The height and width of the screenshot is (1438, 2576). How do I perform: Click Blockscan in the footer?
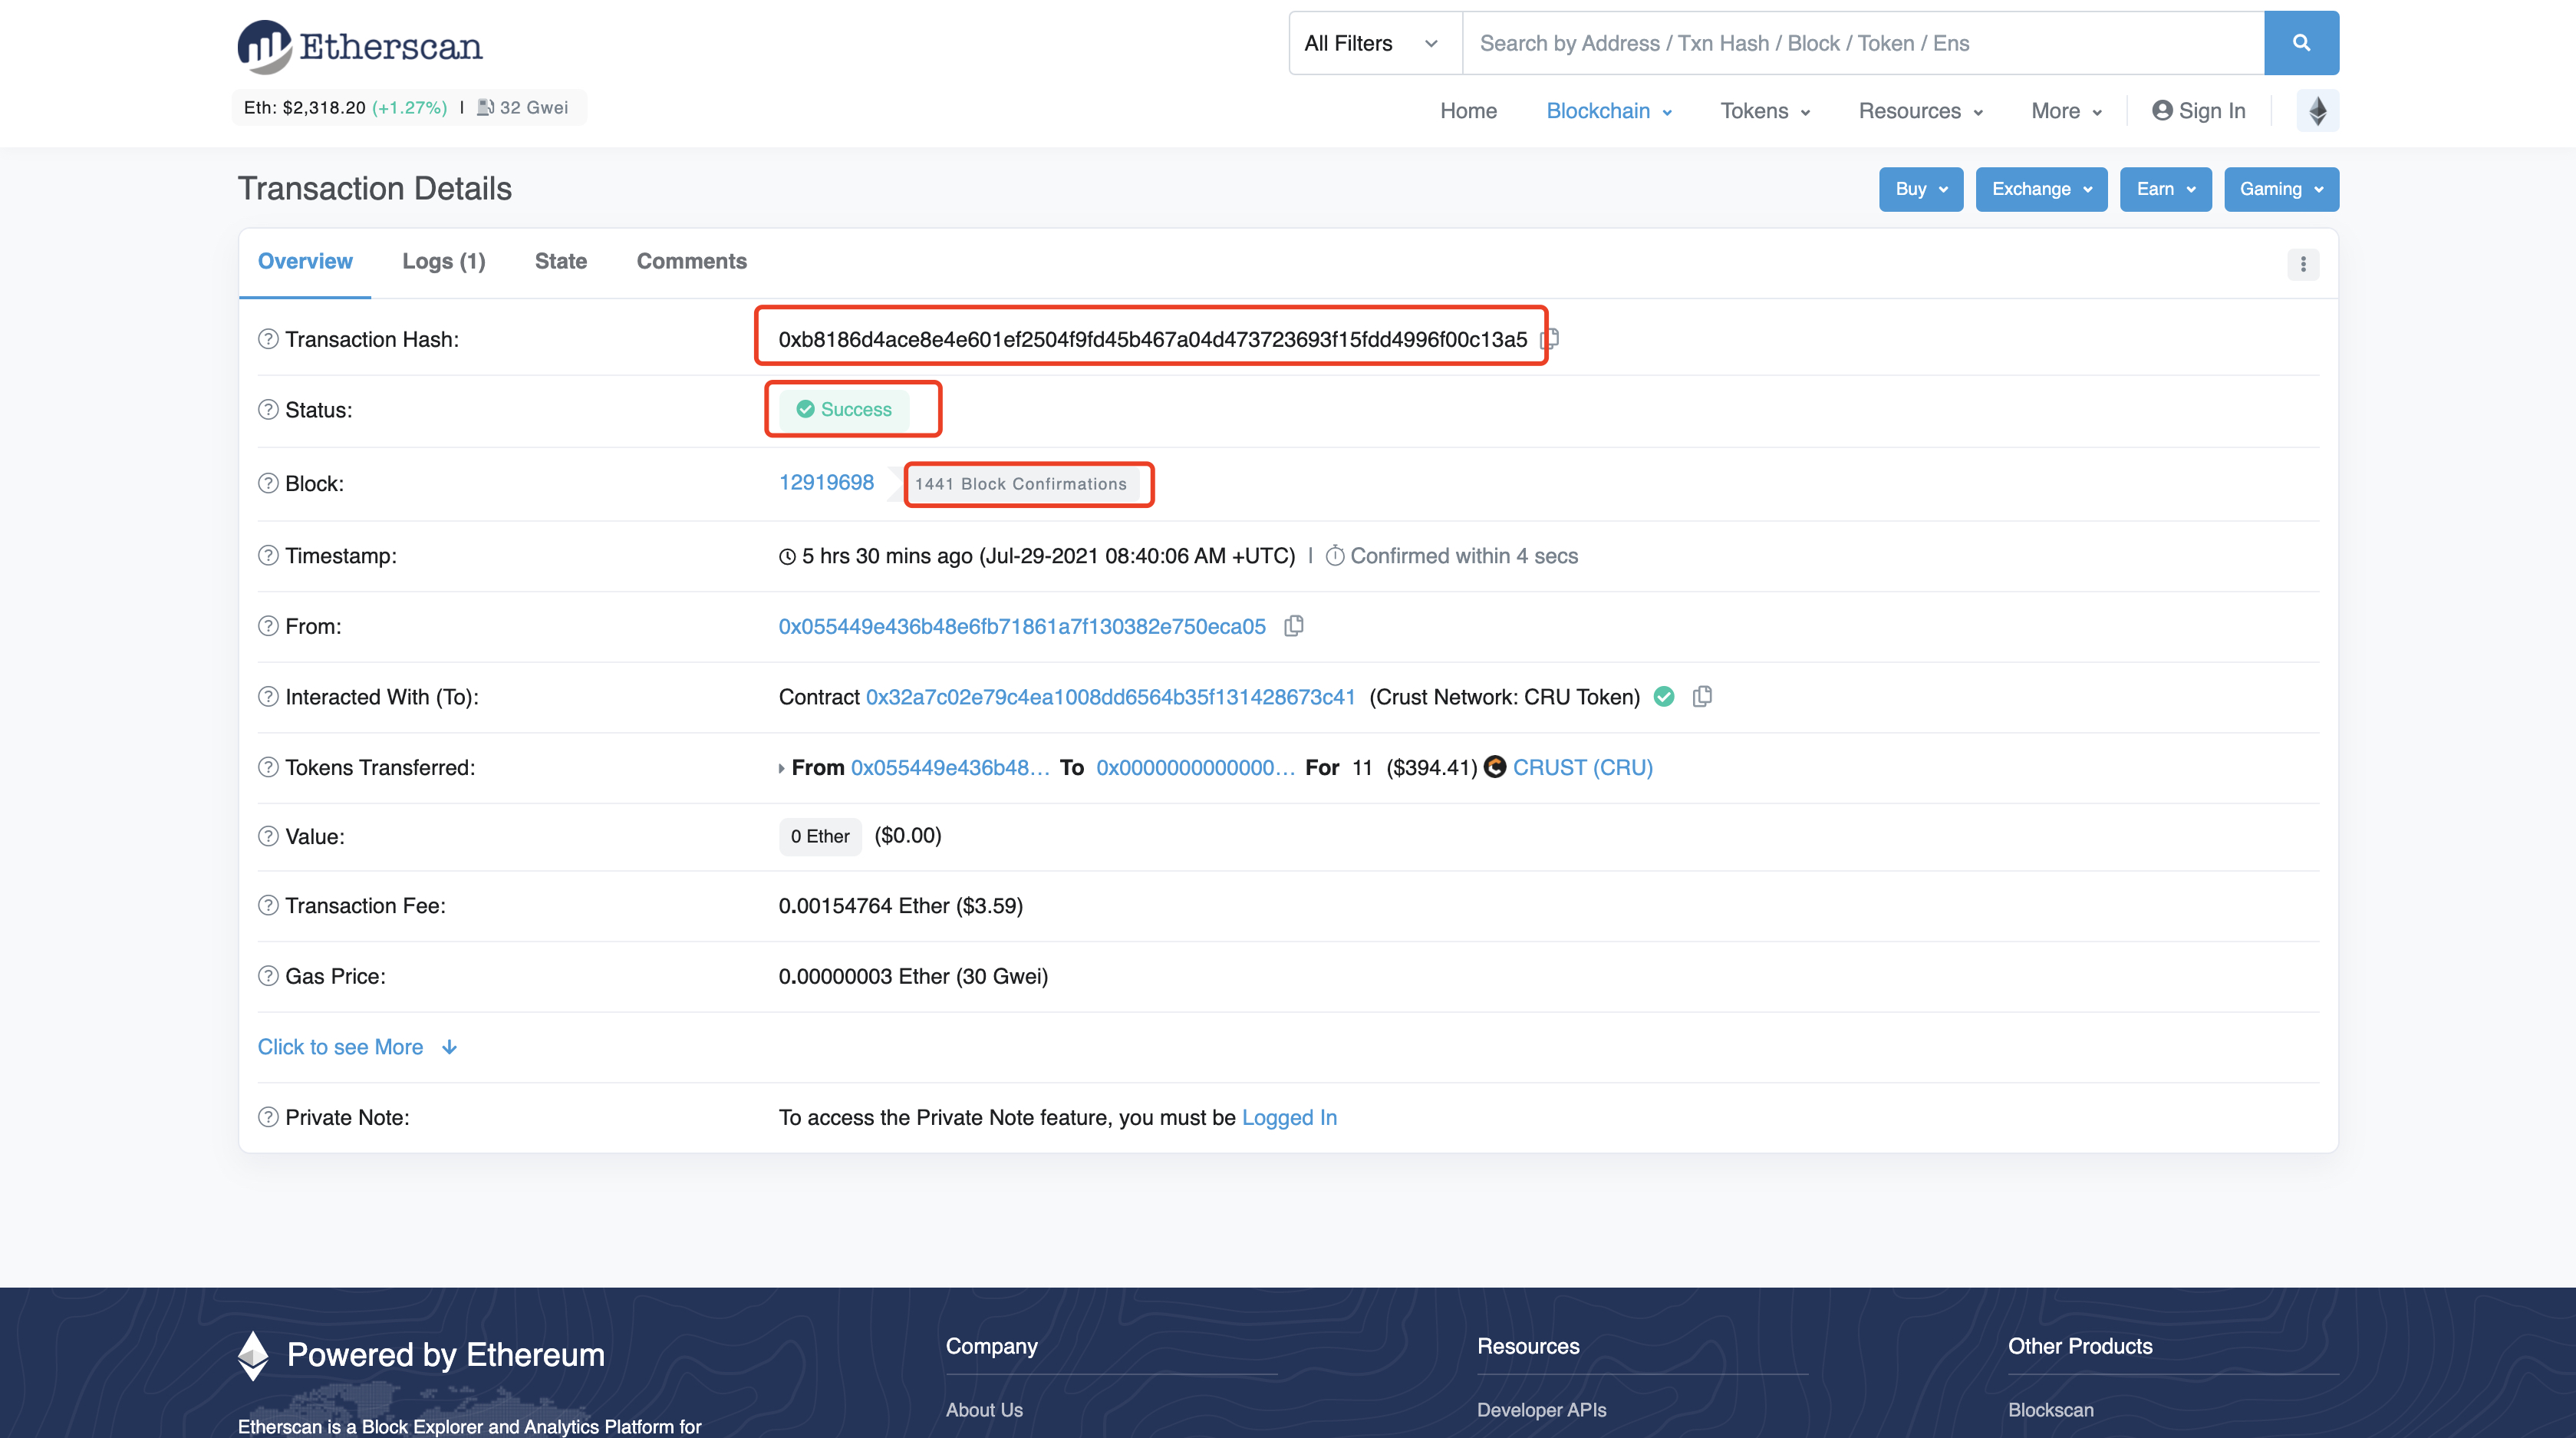(x=2050, y=1409)
